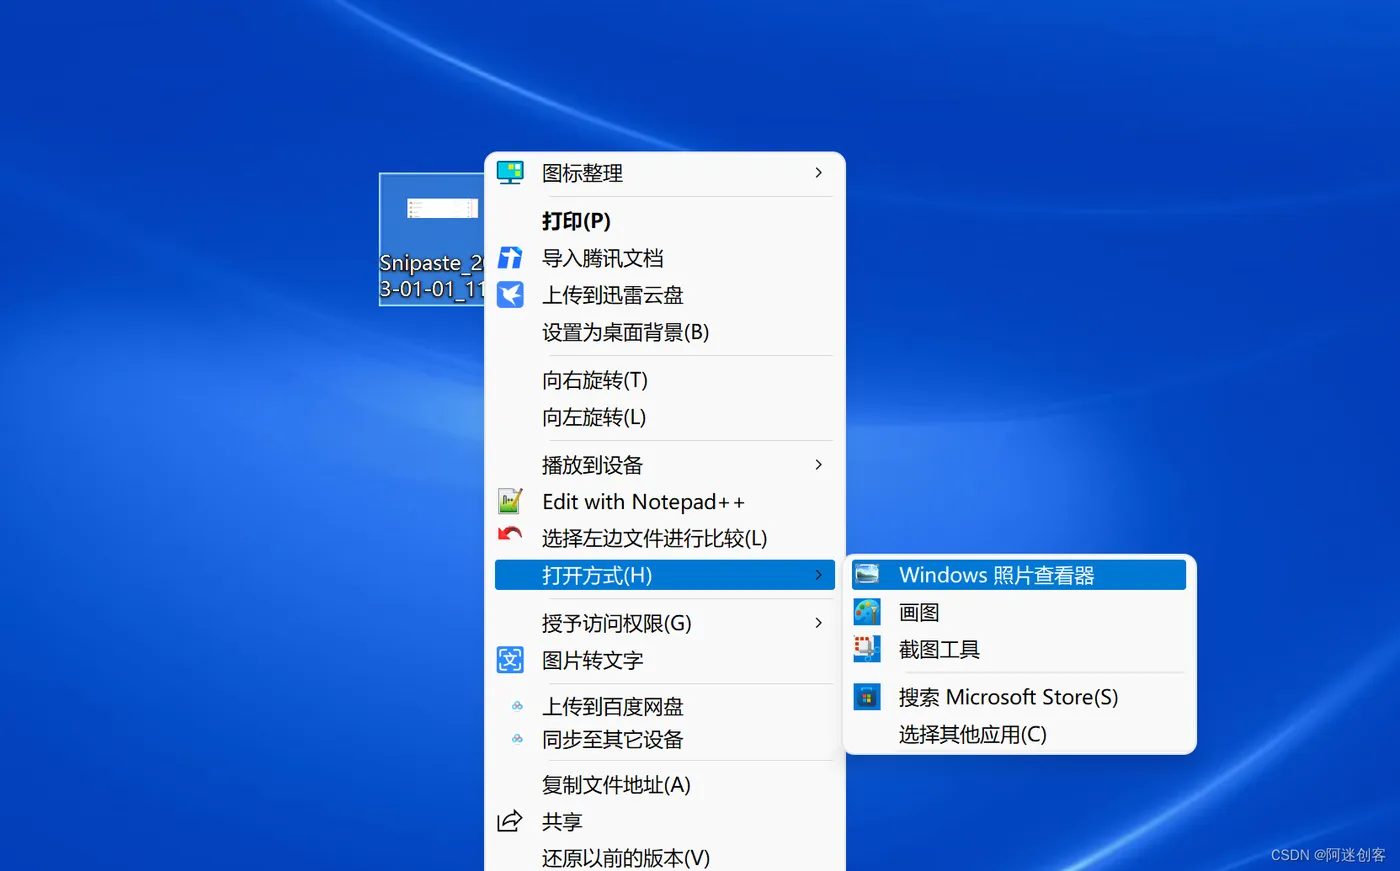The image size is (1400, 871).
Task: Select the Snipaste desktop file thumbnail
Action: [442, 208]
